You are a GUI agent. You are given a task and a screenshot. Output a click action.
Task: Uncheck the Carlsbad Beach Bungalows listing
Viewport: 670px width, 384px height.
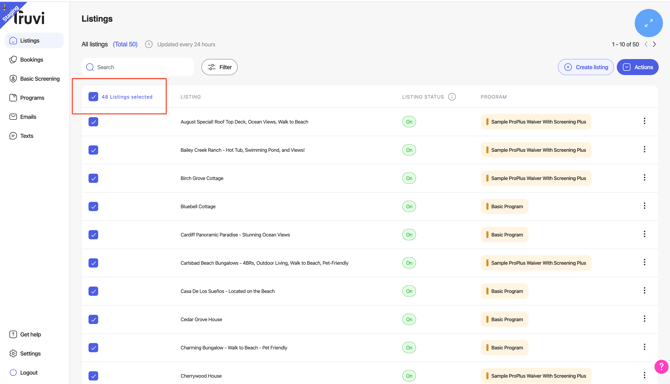(93, 263)
